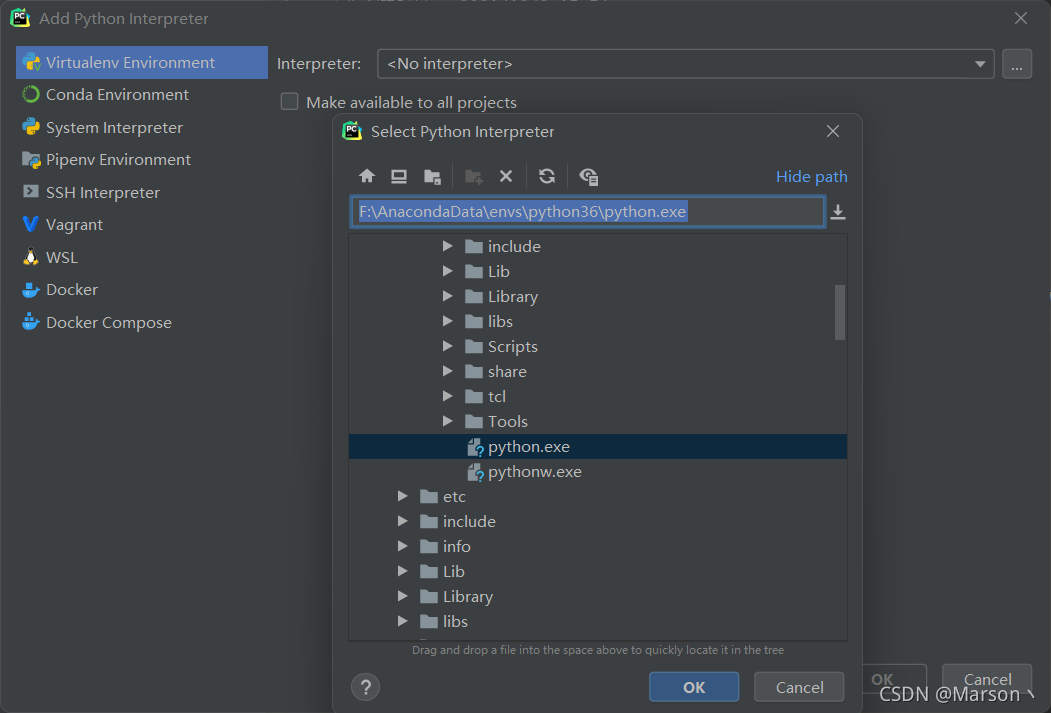Image resolution: width=1051 pixels, height=713 pixels.
Task: Click the Virtualenv Environment python icon
Action: 31,62
